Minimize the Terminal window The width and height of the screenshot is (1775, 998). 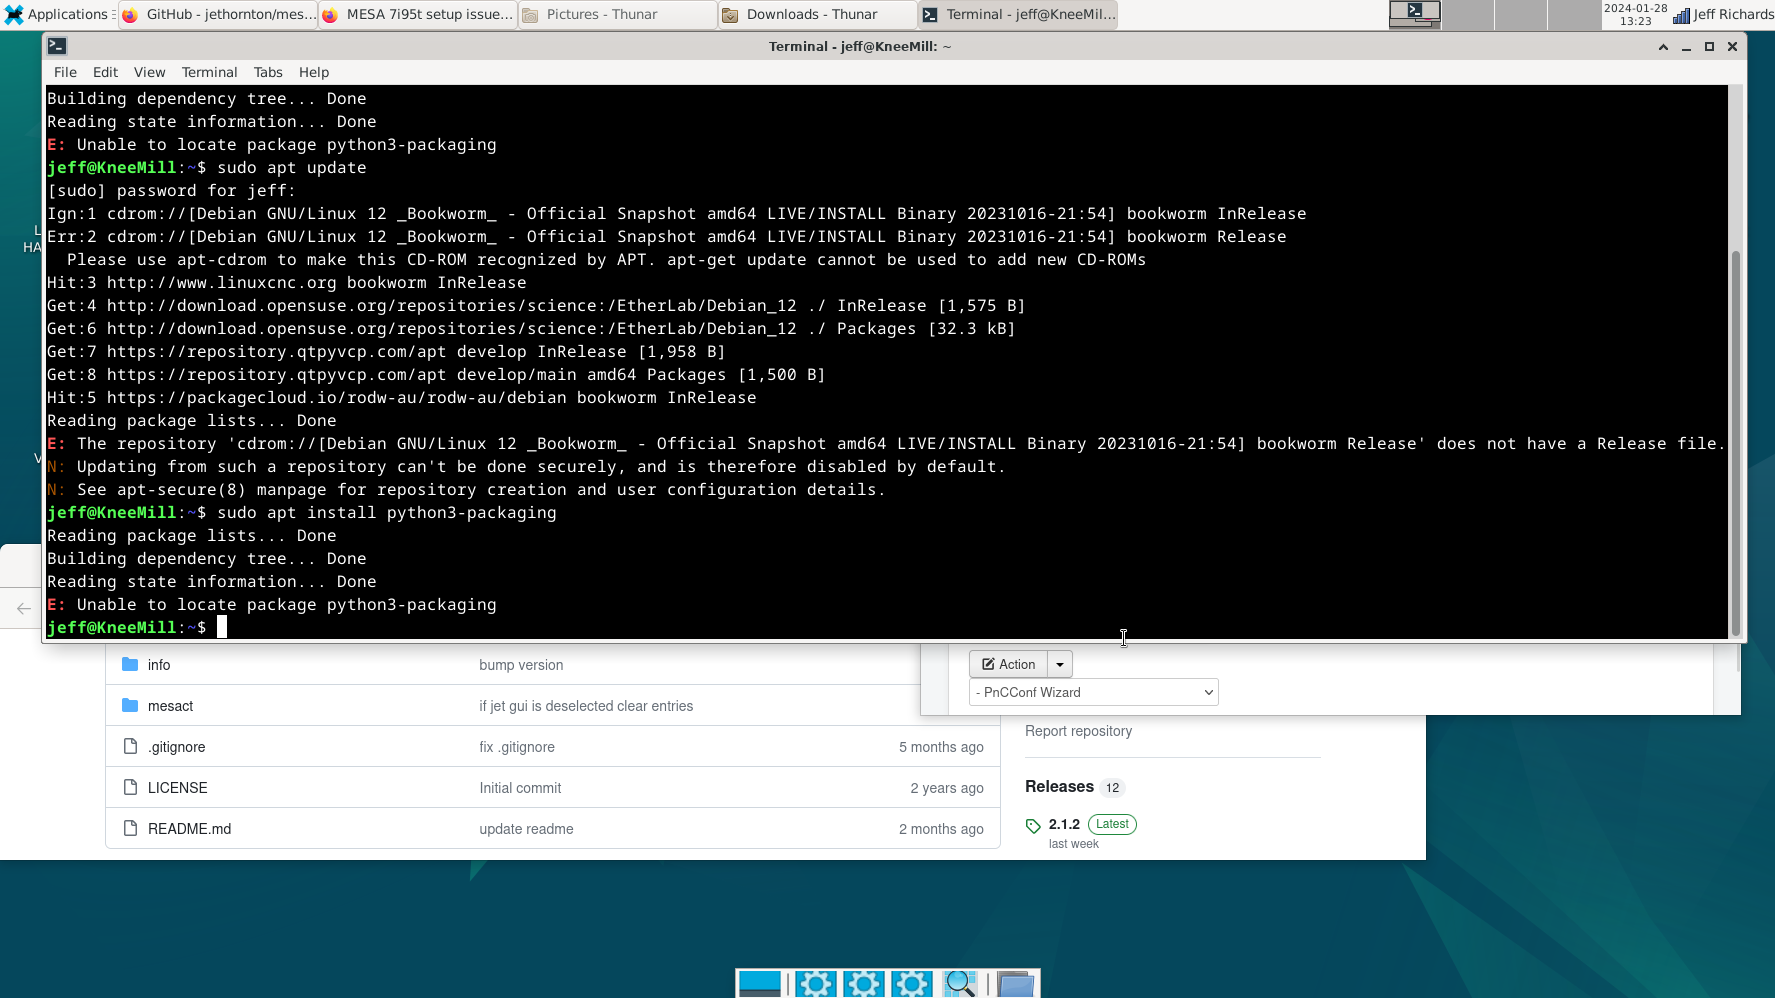(x=1686, y=47)
